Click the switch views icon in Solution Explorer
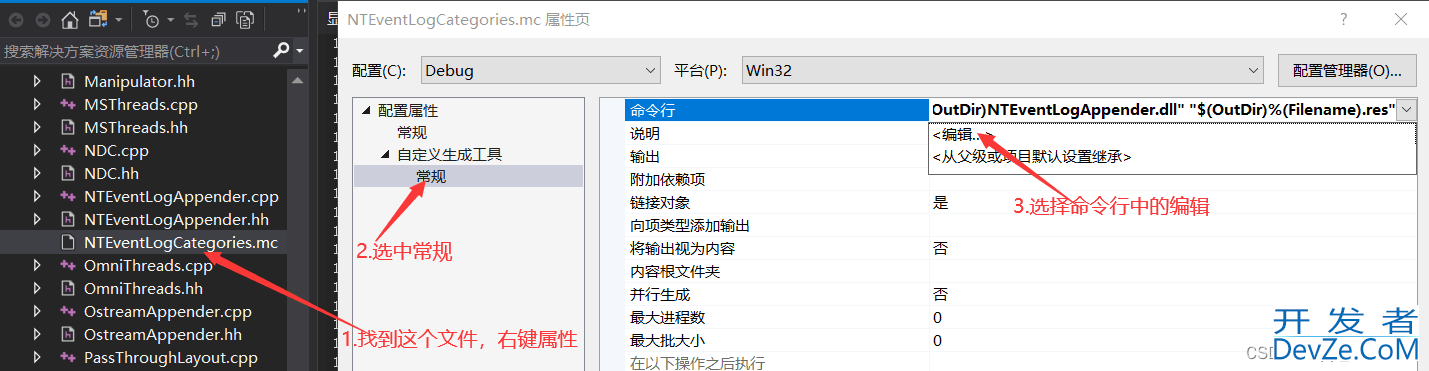Viewport: 1429px width, 371px height. tap(98, 19)
